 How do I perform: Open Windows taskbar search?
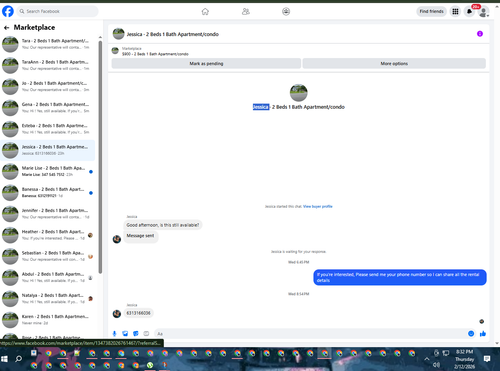pyautogui.click(x=19, y=359)
